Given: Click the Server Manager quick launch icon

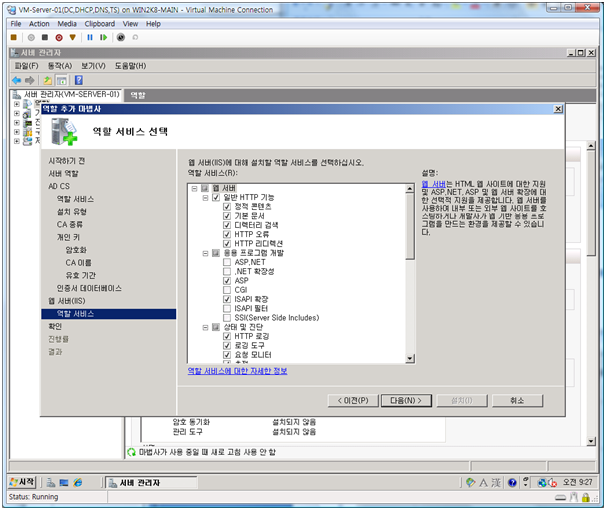Looking at the screenshot, I should [x=51, y=483].
